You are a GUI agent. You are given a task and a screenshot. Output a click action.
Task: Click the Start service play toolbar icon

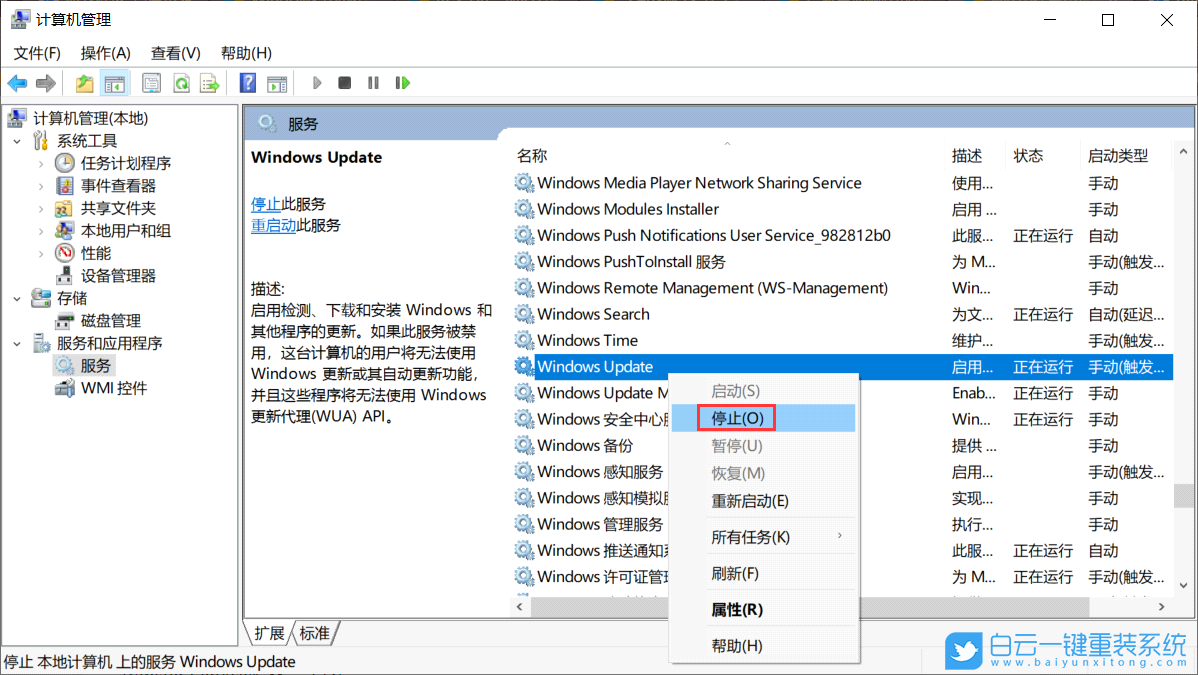317,83
